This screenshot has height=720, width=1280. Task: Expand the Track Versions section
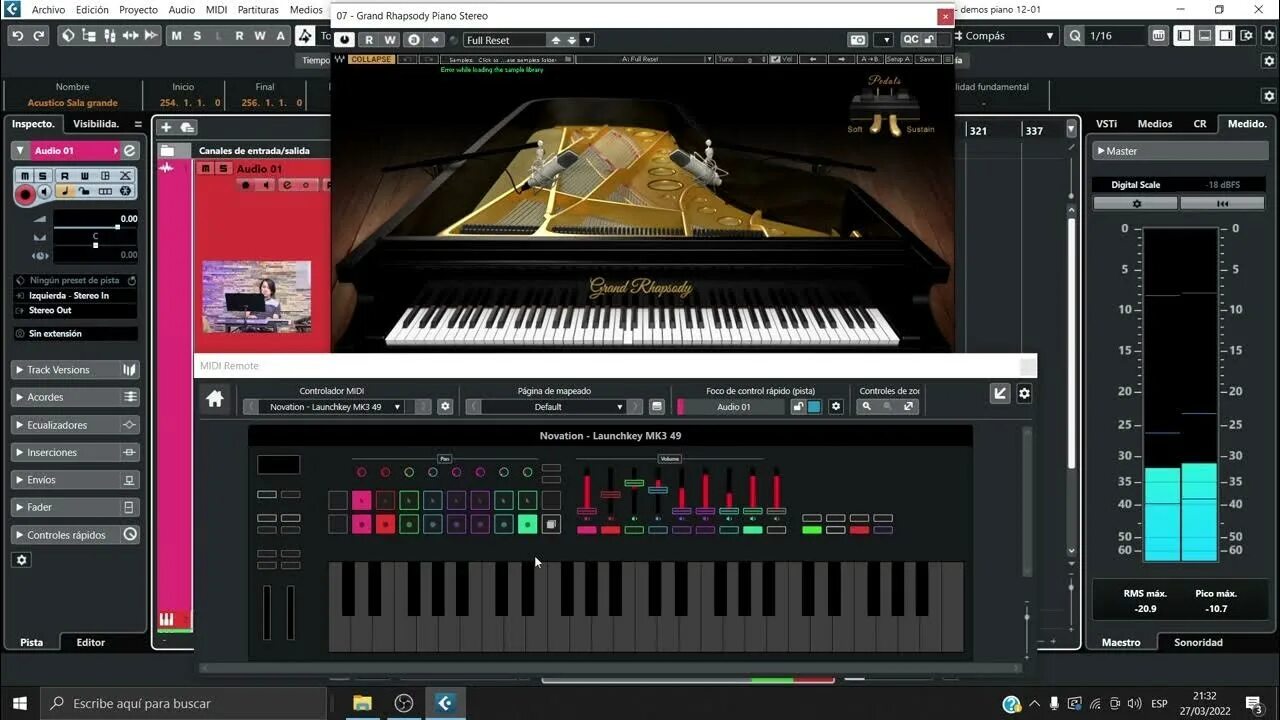(x=75, y=369)
